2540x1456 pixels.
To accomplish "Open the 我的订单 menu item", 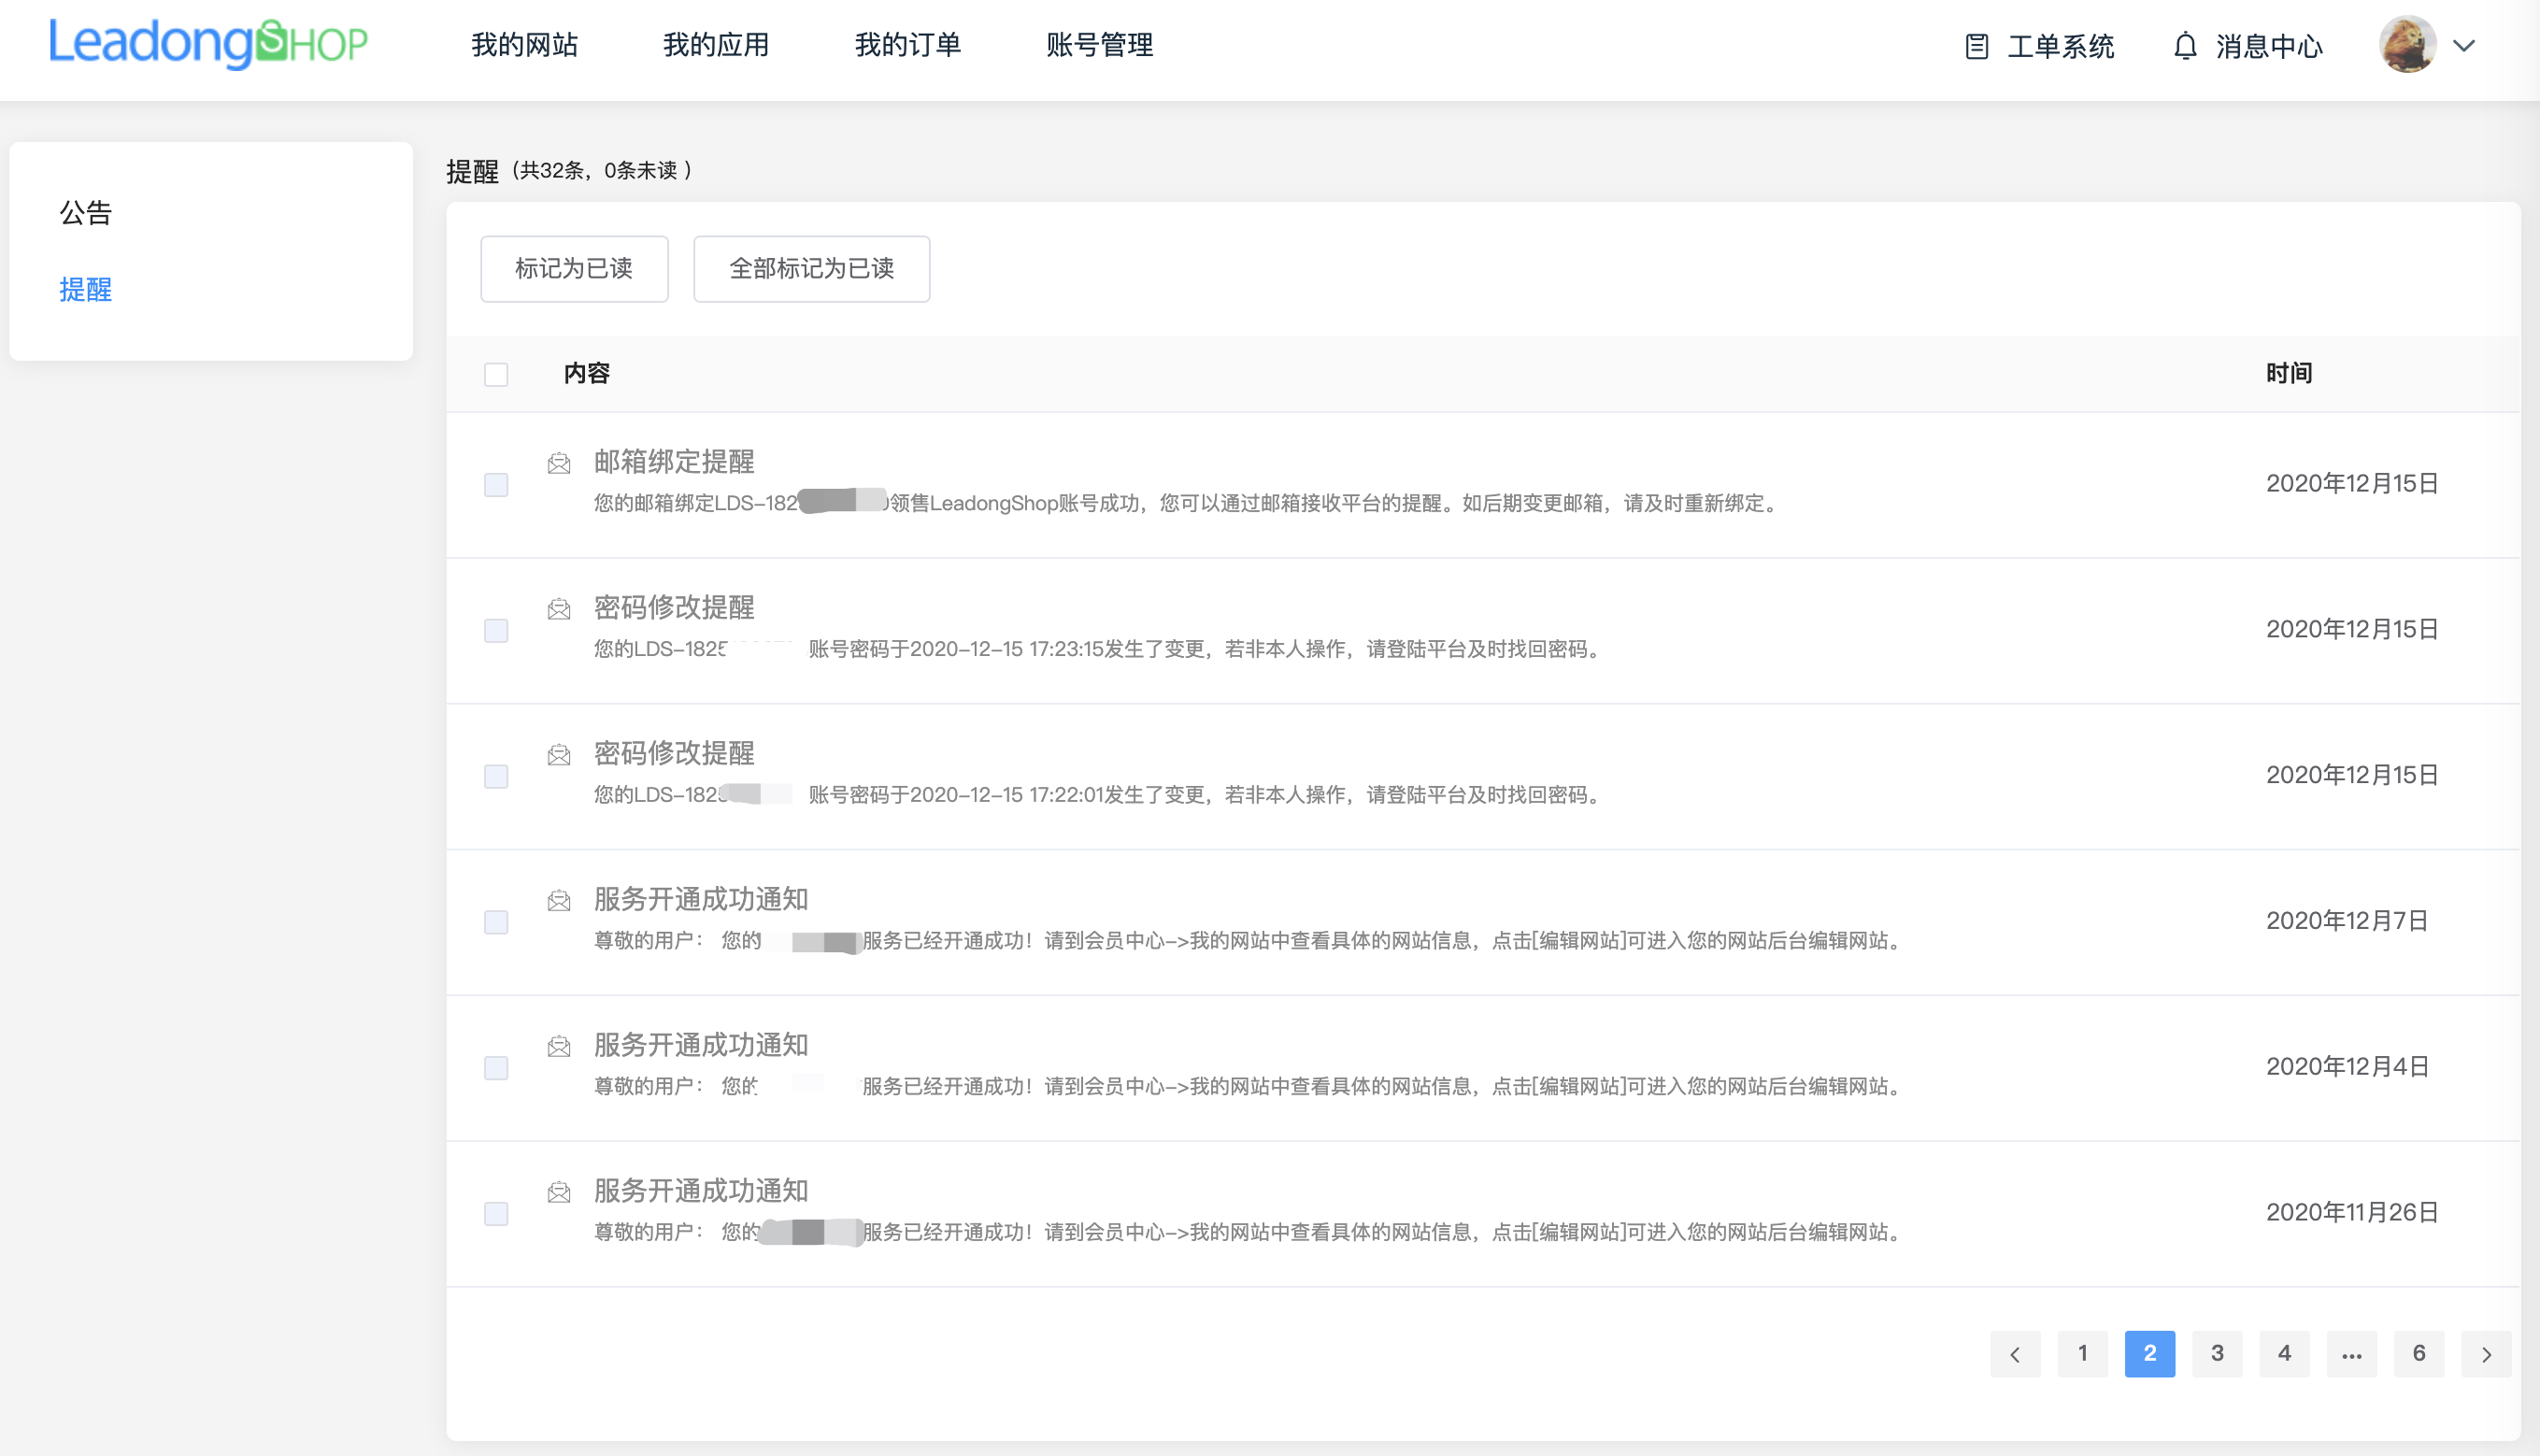I will pyautogui.click(x=907, y=45).
